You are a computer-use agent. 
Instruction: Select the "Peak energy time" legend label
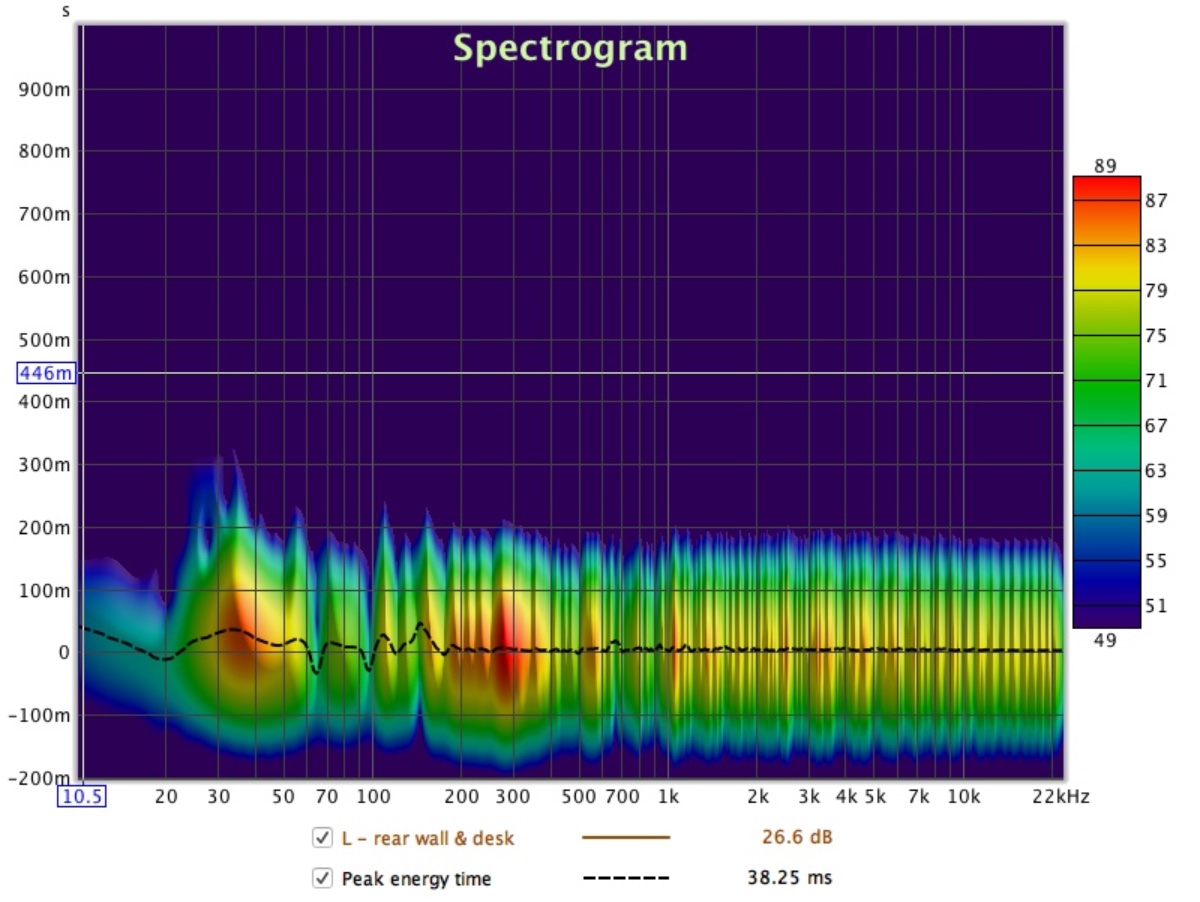click(x=416, y=878)
